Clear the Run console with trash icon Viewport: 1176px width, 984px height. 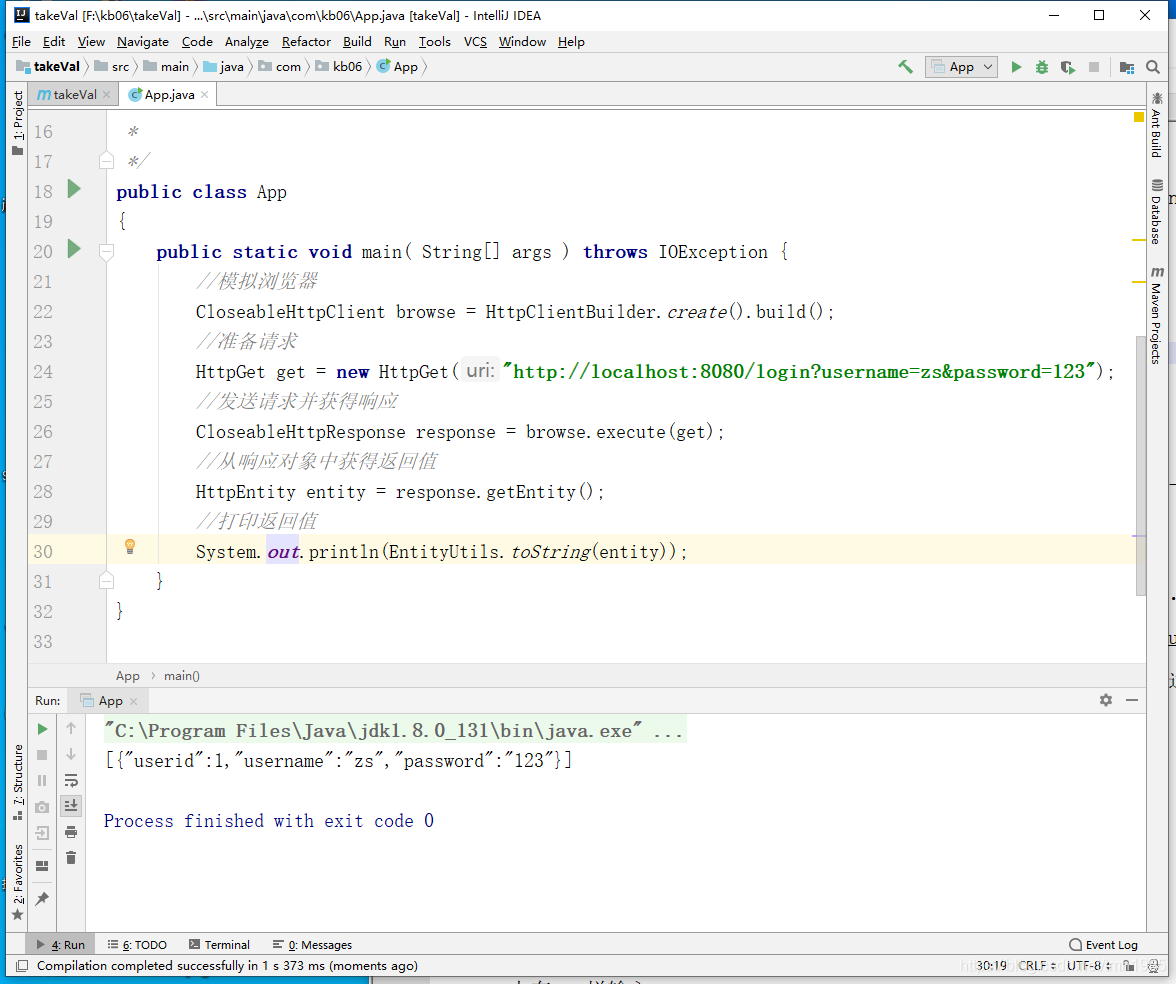click(x=70, y=857)
